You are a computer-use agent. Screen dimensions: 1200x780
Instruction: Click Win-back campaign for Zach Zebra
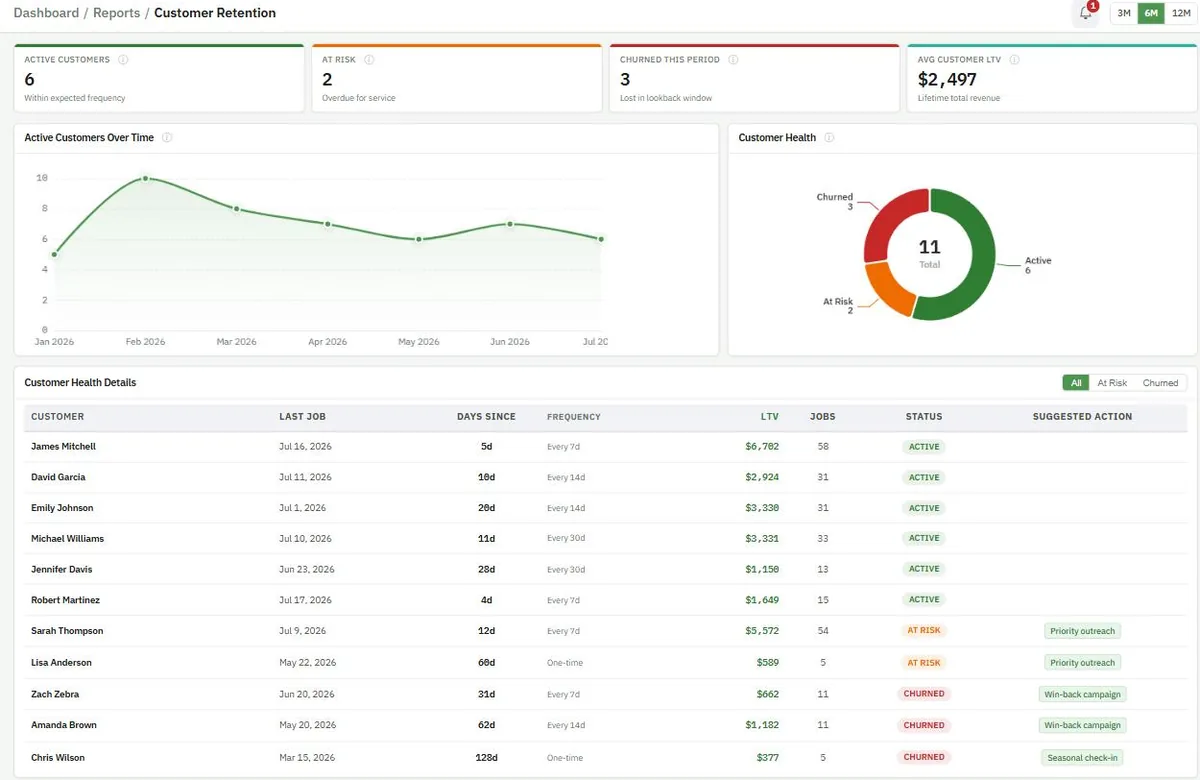(x=1082, y=694)
